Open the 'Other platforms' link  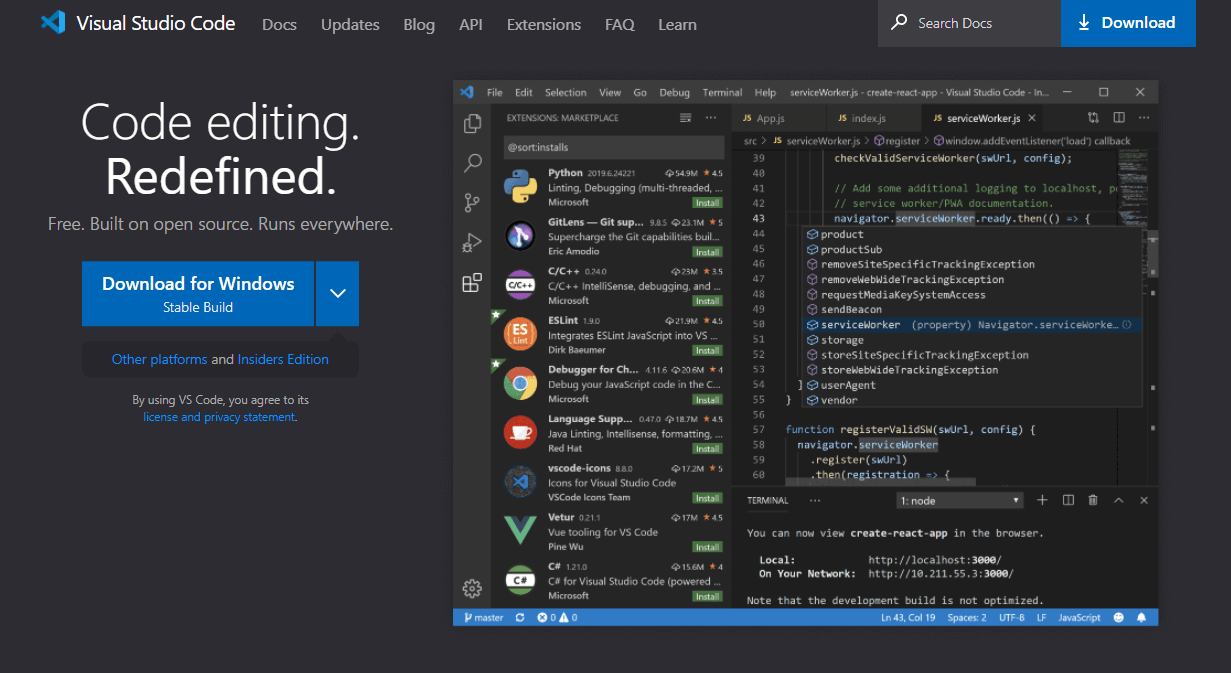pos(159,359)
